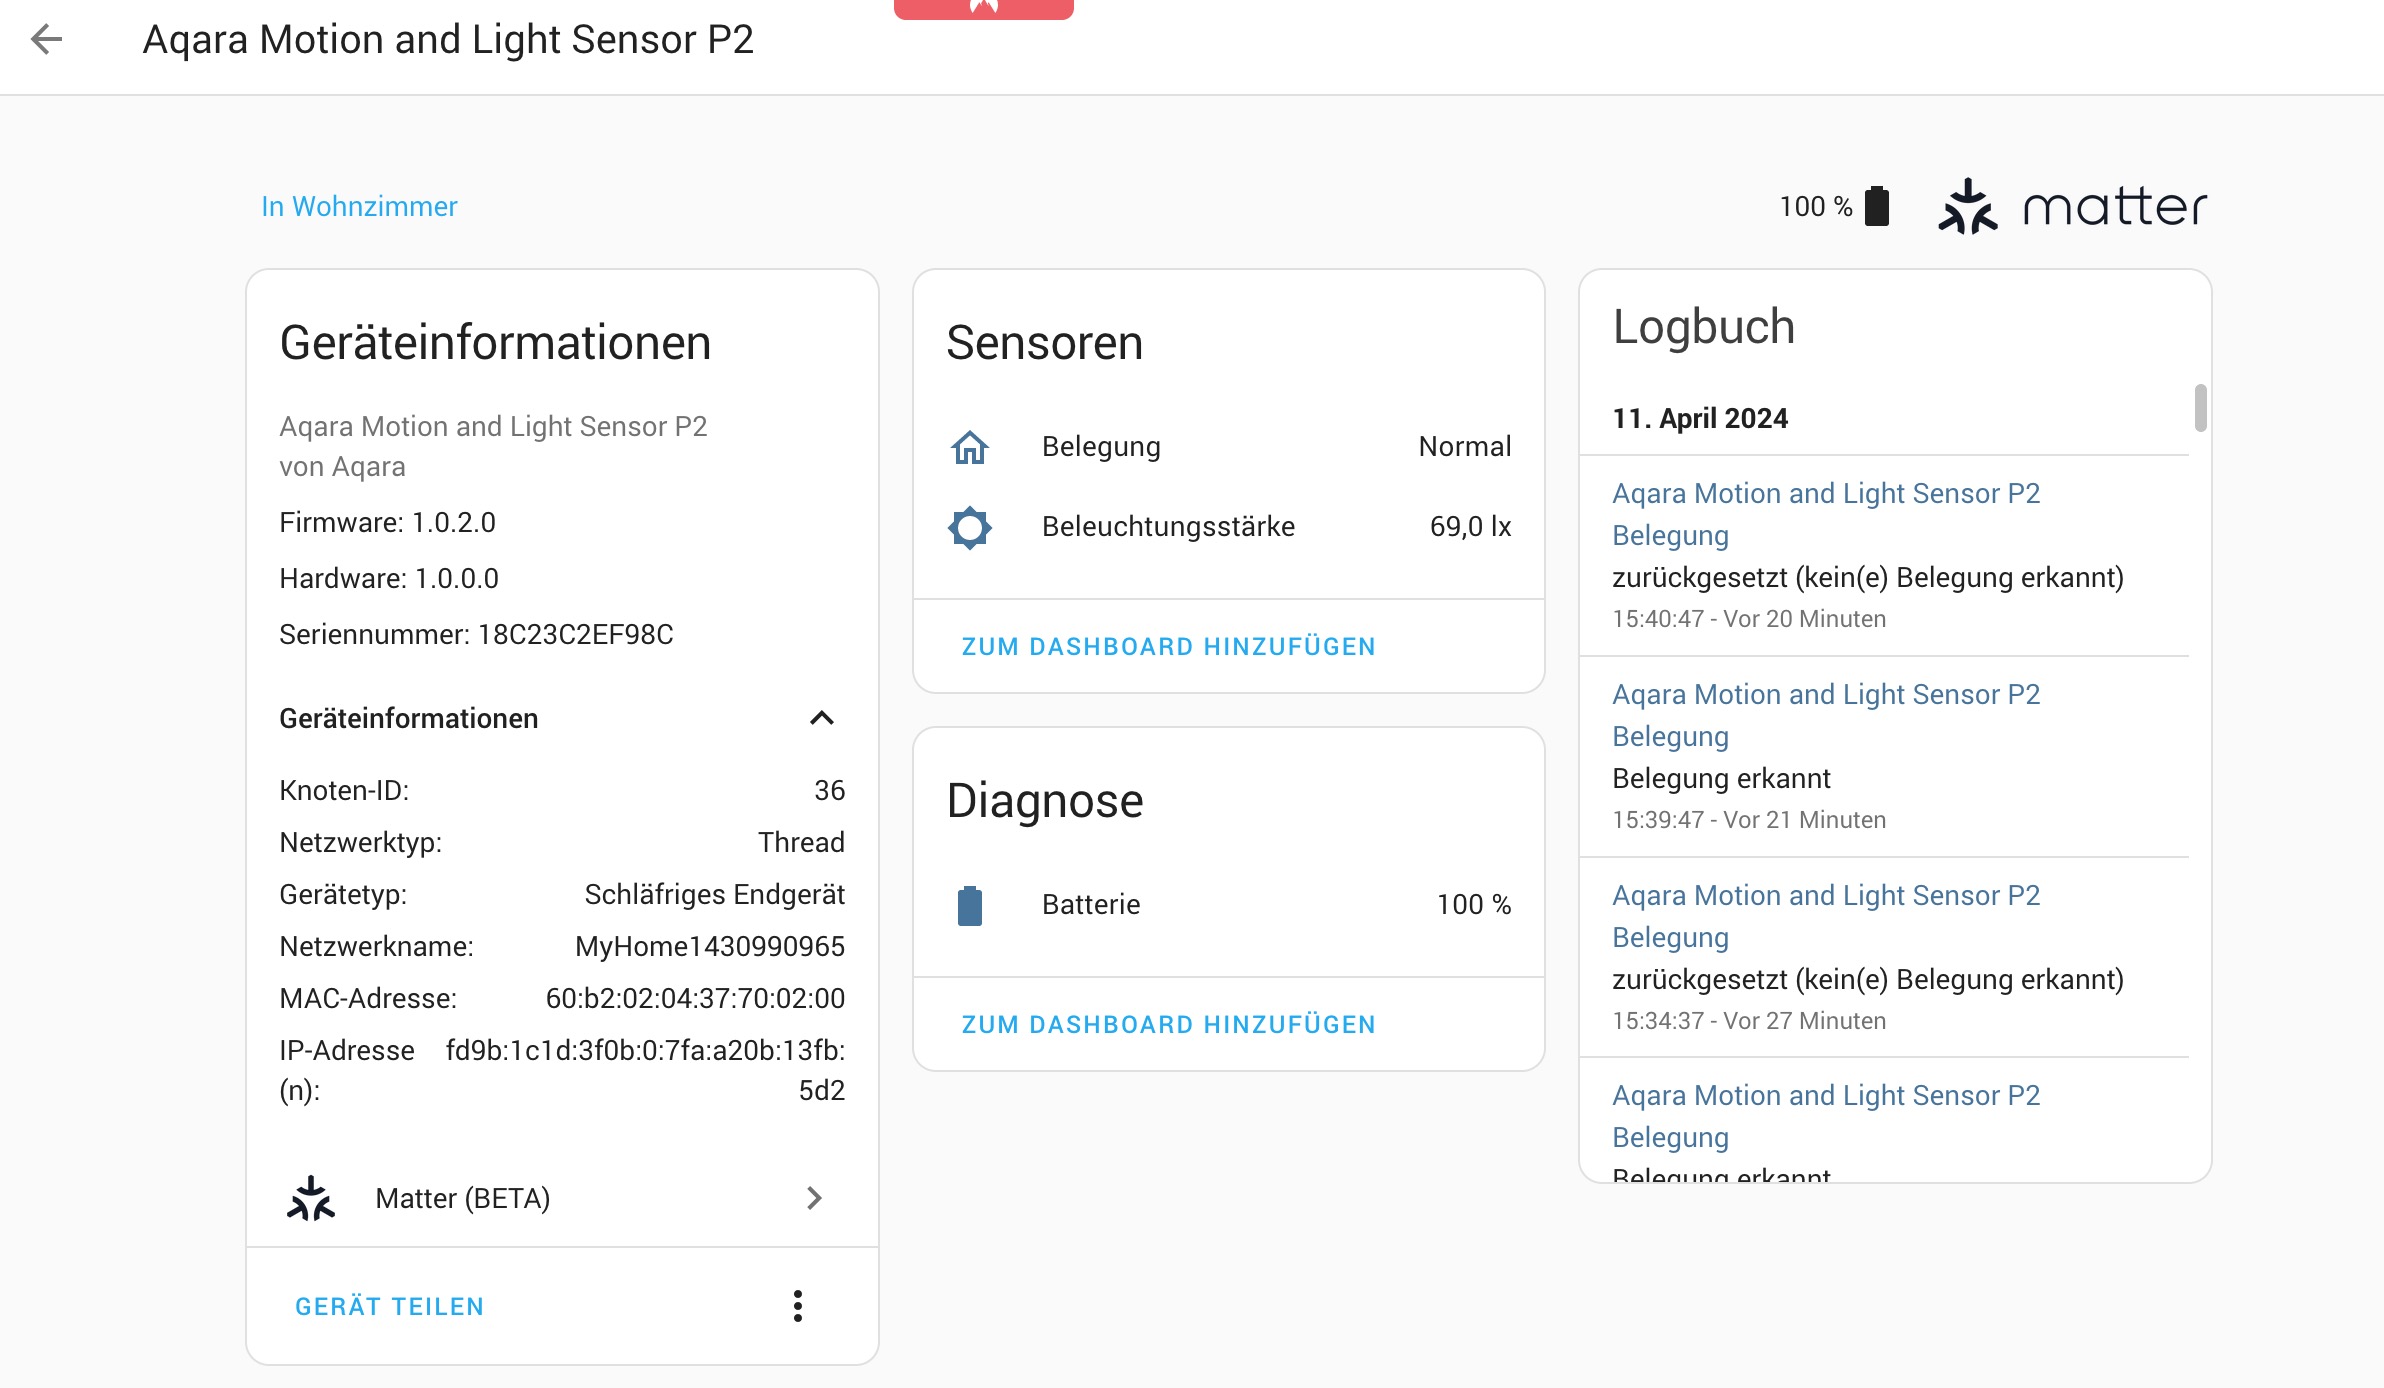
Task: Click the brightness icon beside Beleuchtungsstärke
Action: 969,527
